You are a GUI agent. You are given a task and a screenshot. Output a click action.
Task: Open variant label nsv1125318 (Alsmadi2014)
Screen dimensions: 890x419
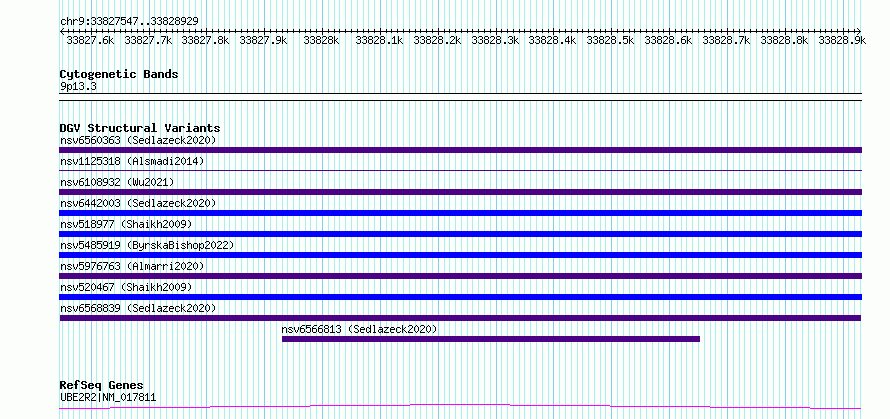[132, 161]
